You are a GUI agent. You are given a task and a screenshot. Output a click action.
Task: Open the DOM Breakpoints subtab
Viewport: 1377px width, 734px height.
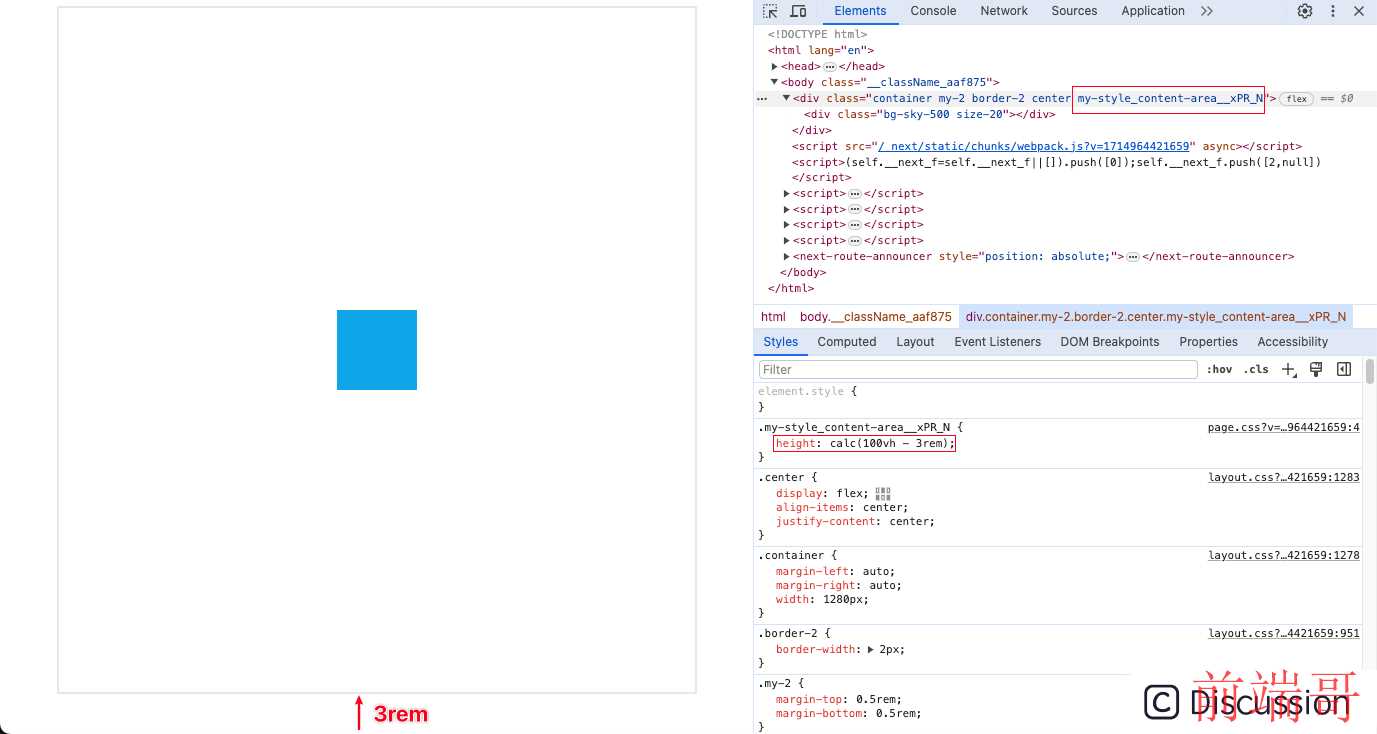pos(1110,342)
